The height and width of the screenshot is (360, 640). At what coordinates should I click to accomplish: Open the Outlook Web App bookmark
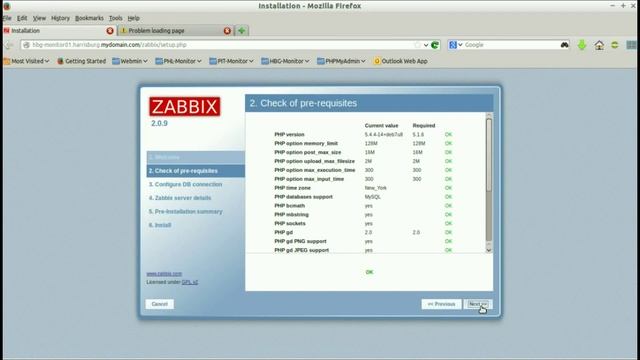tap(400, 61)
